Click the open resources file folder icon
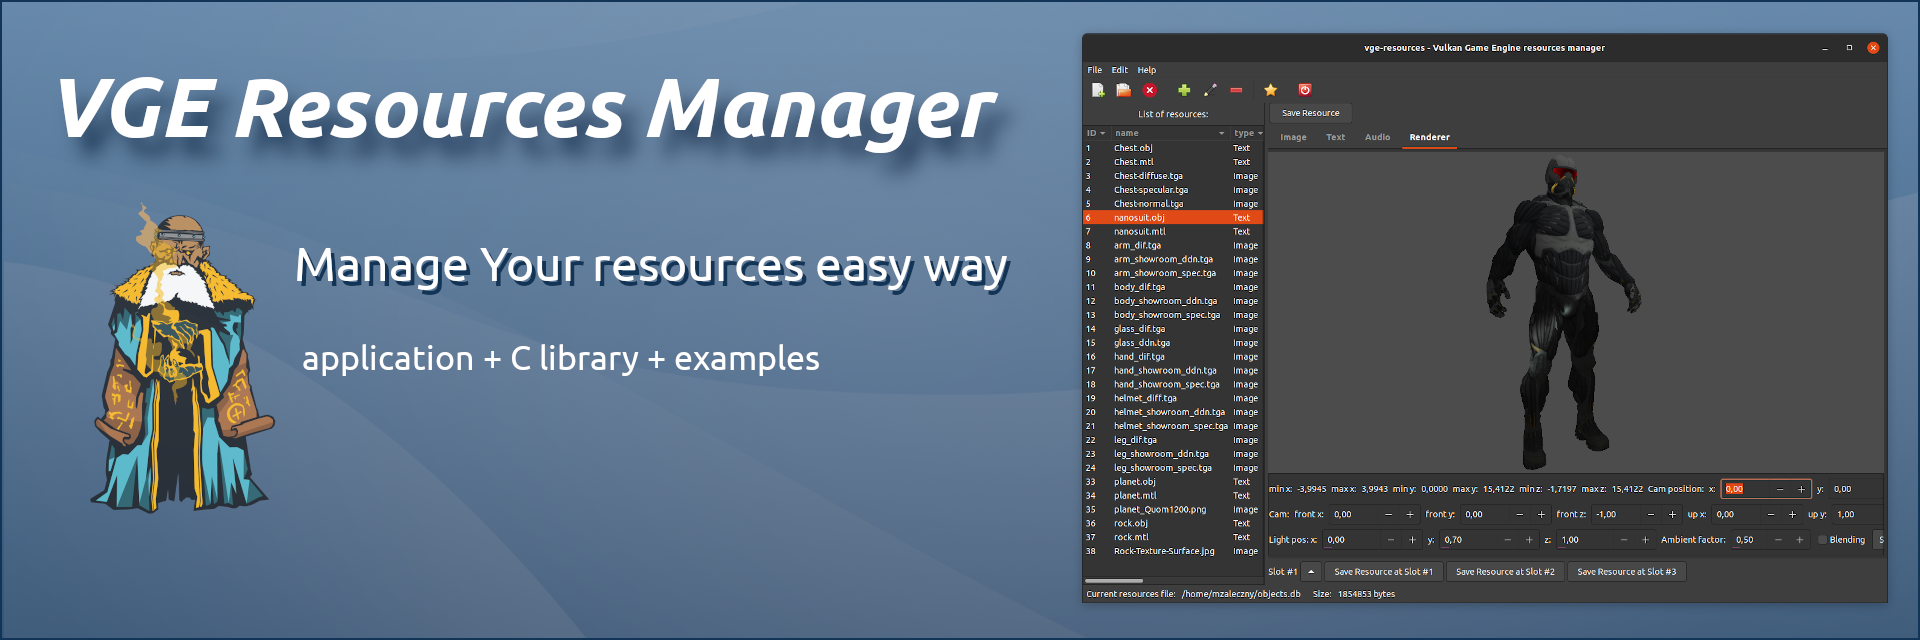Screen dimensions: 1920x640 click(x=1123, y=90)
